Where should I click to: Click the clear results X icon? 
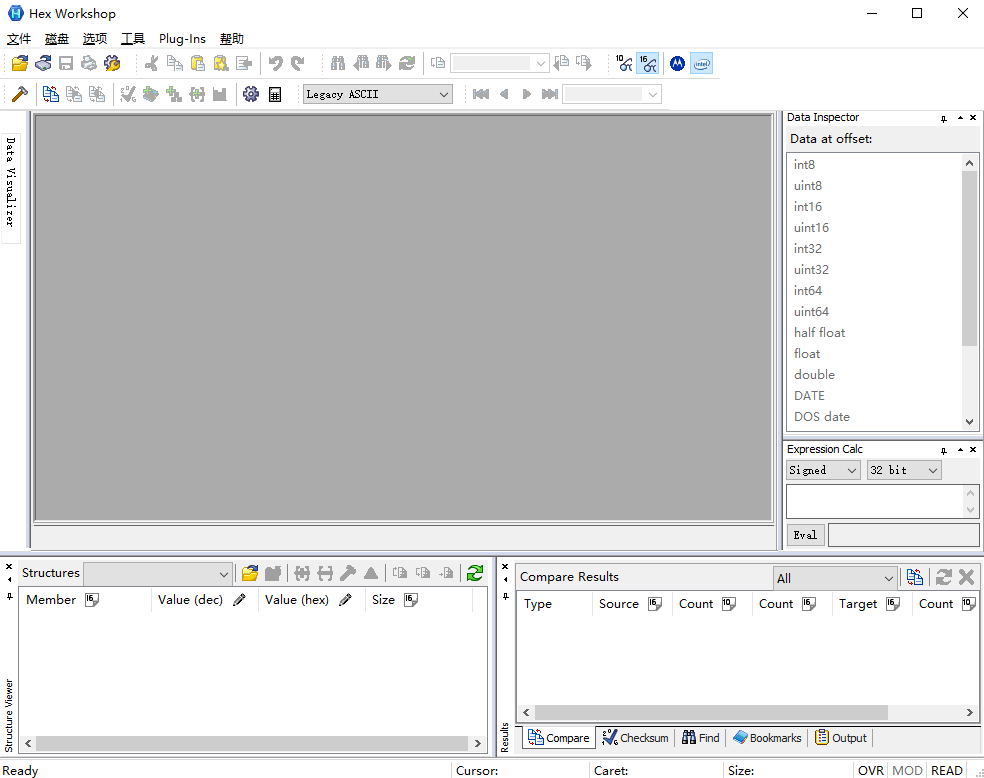(966, 577)
